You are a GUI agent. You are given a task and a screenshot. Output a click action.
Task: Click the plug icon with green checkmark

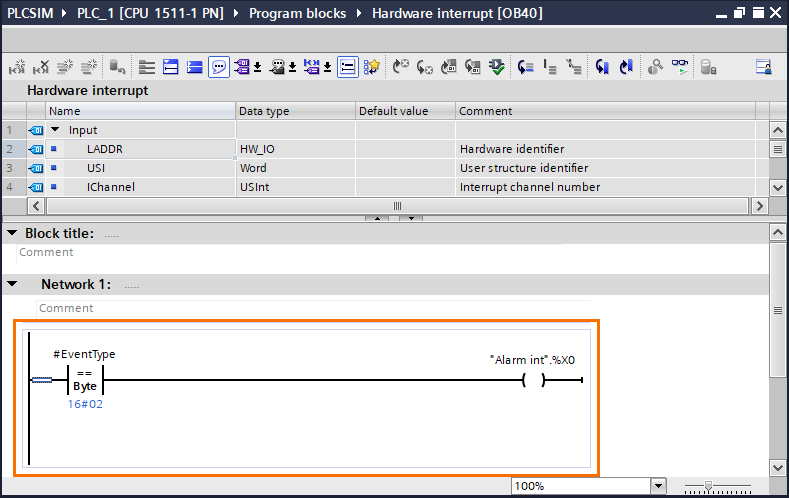[x=497, y=67]
